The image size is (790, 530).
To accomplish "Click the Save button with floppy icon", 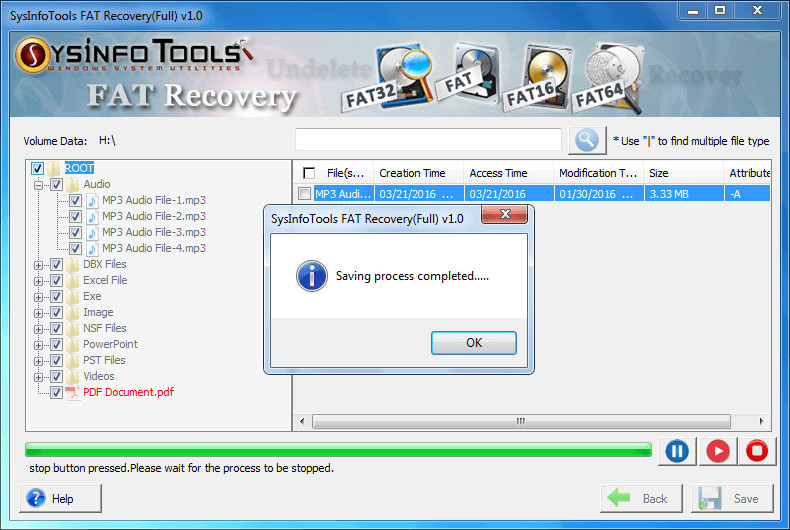I will coord(732,498).
